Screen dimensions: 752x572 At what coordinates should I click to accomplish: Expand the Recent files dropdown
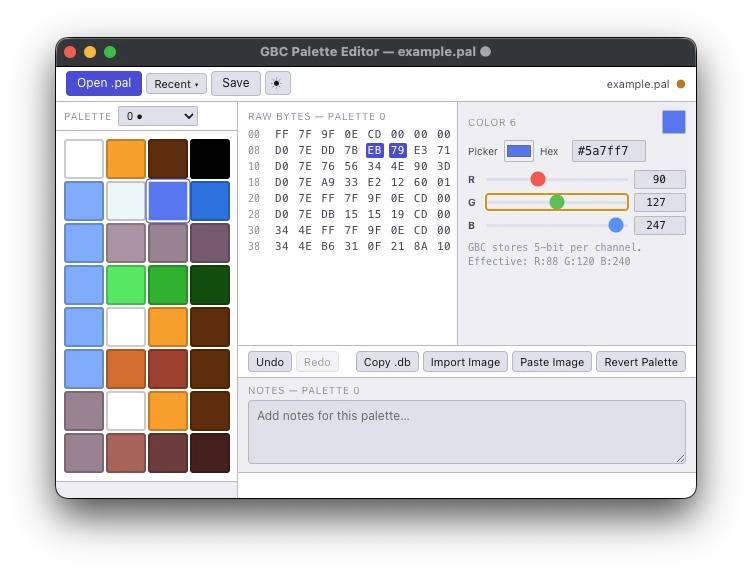click(x=176, y=84)
